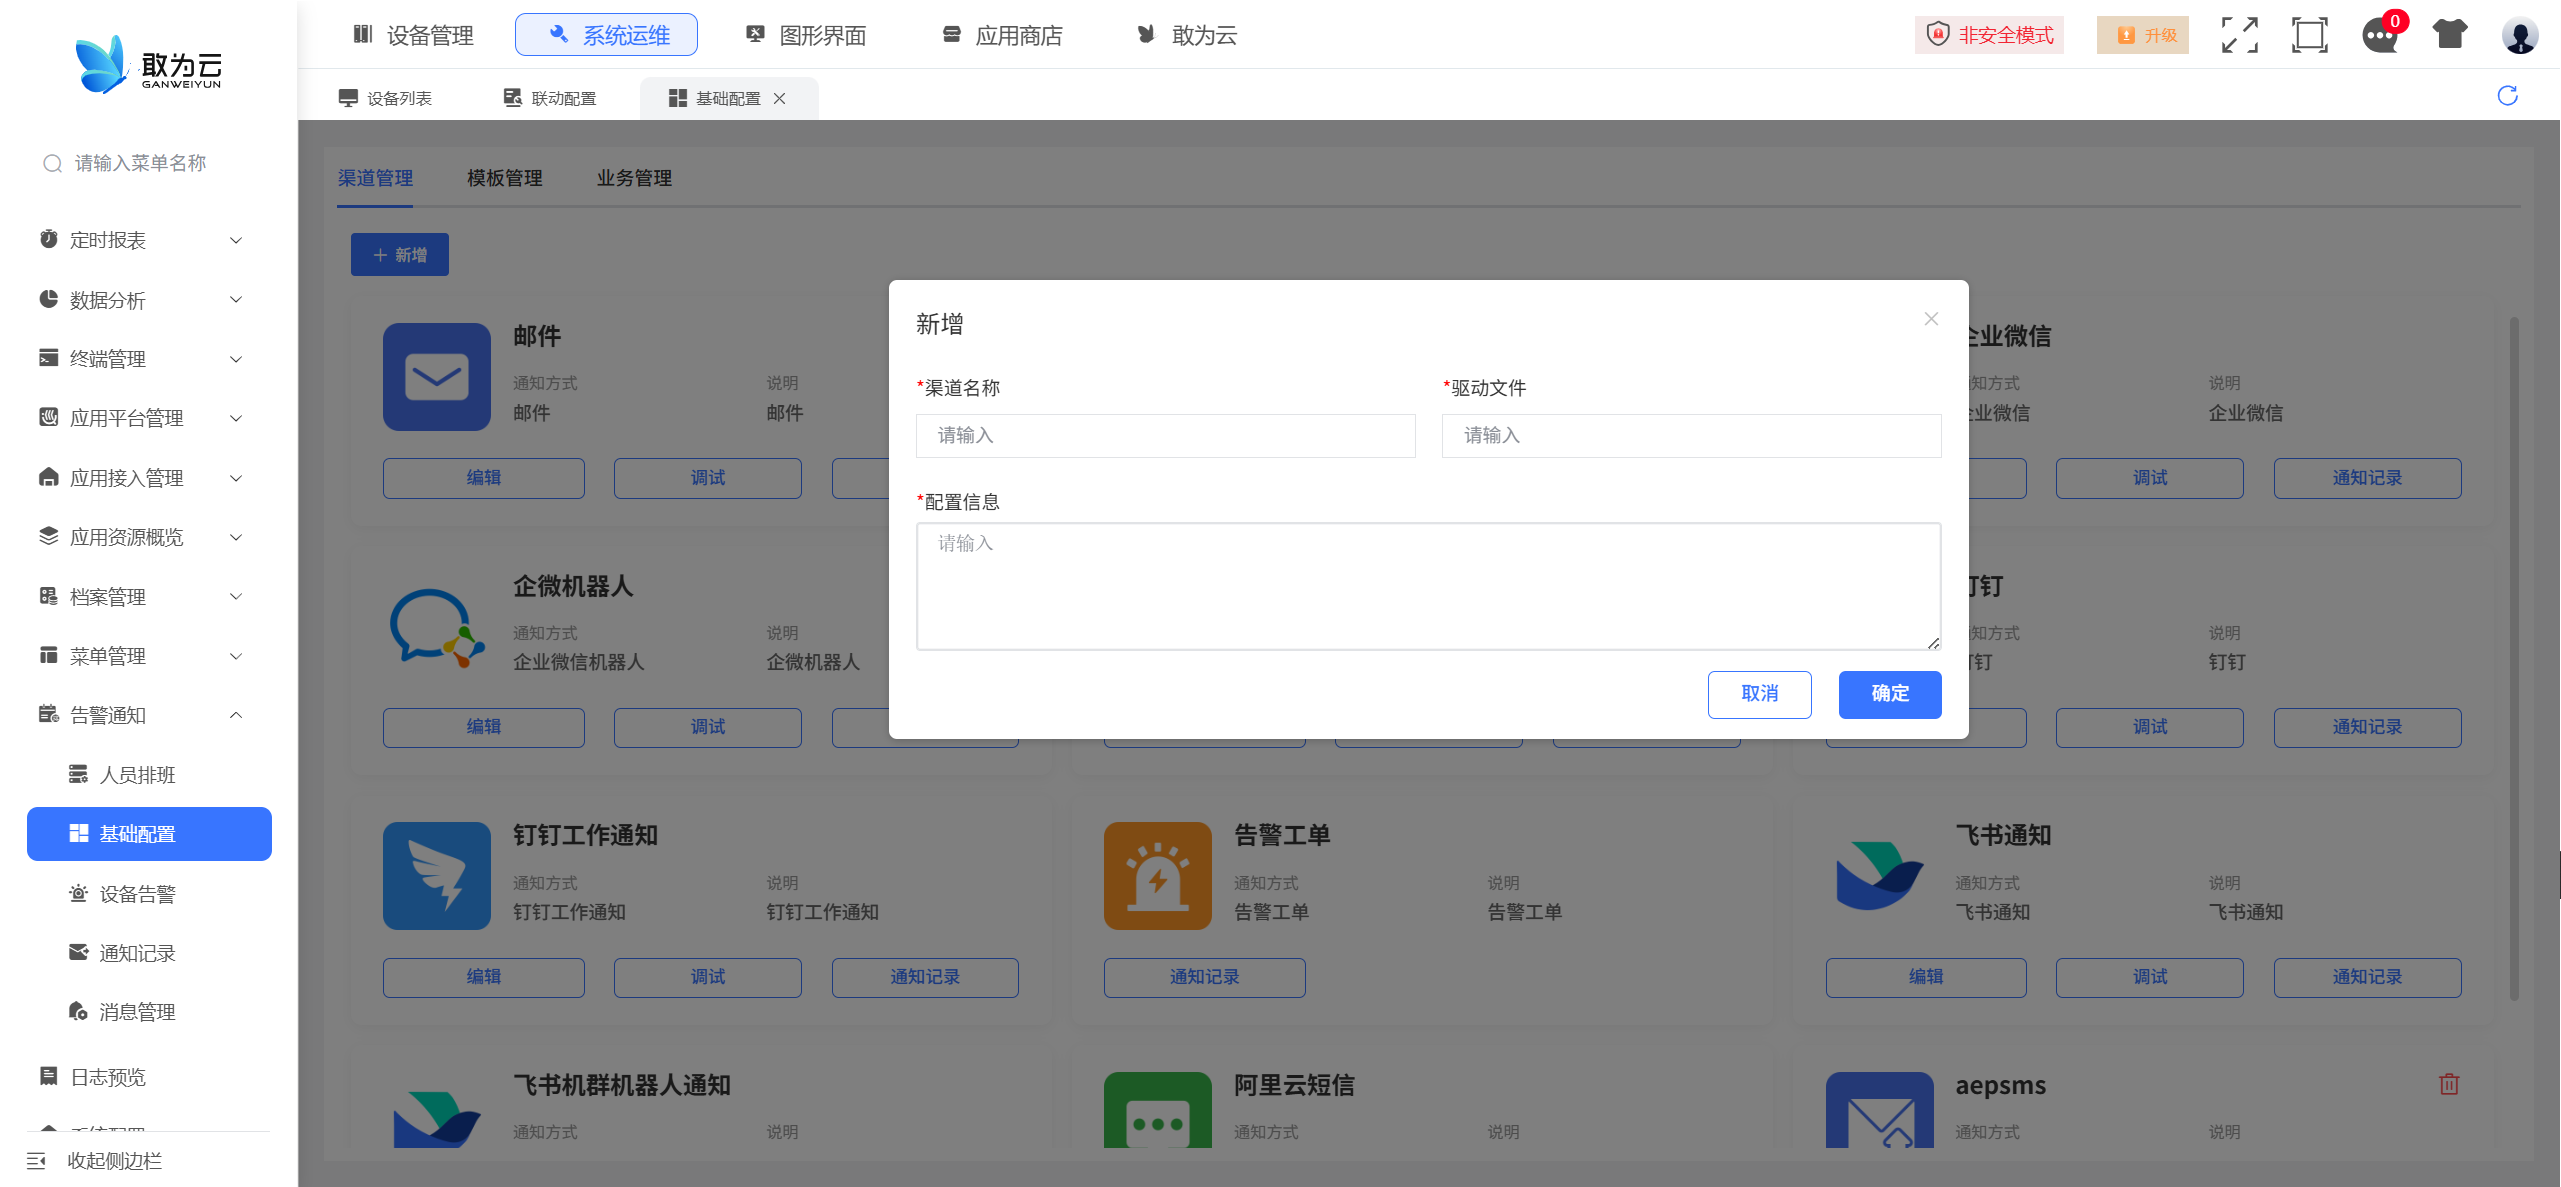Switch to 模板管理 tab

pyautogui.click(x=505, y=178)
